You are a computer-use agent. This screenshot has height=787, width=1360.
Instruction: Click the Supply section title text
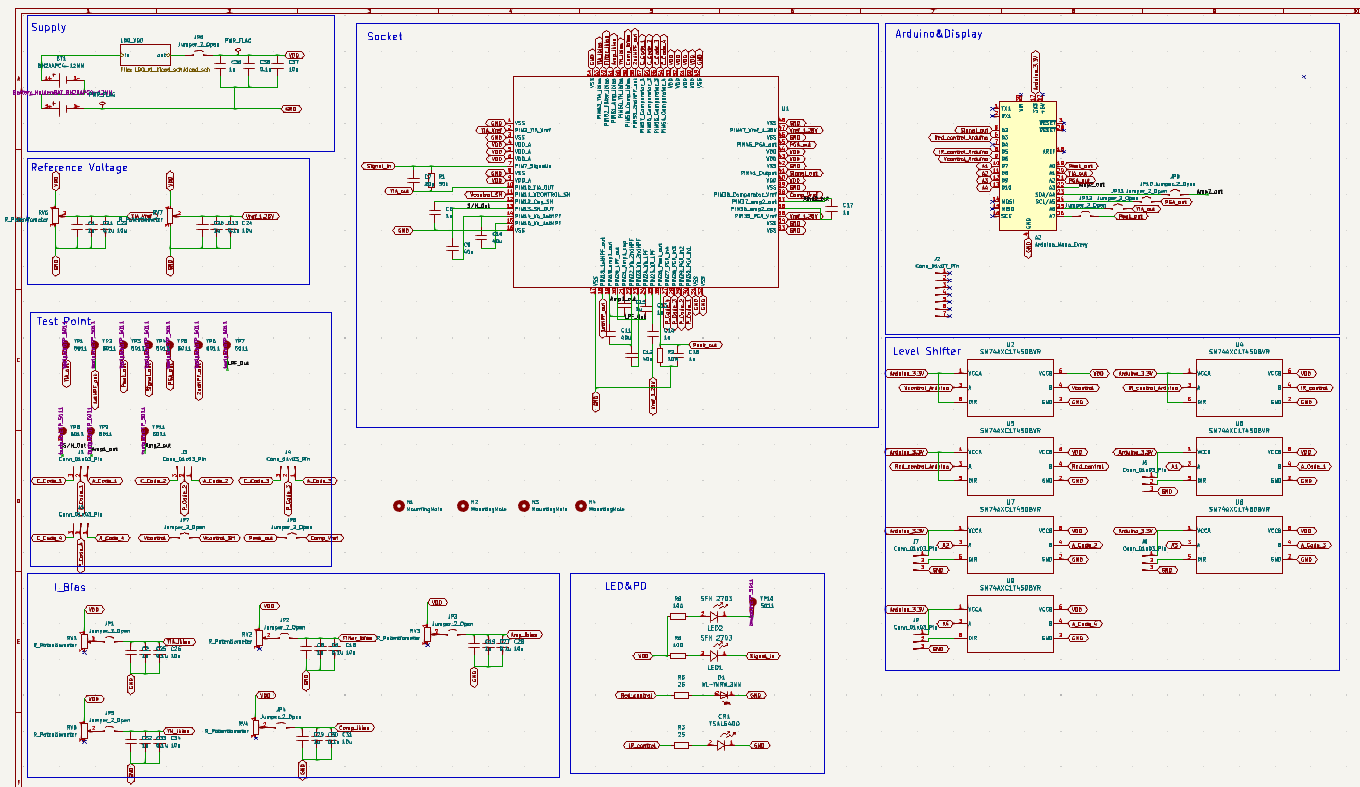pos(48,27)
